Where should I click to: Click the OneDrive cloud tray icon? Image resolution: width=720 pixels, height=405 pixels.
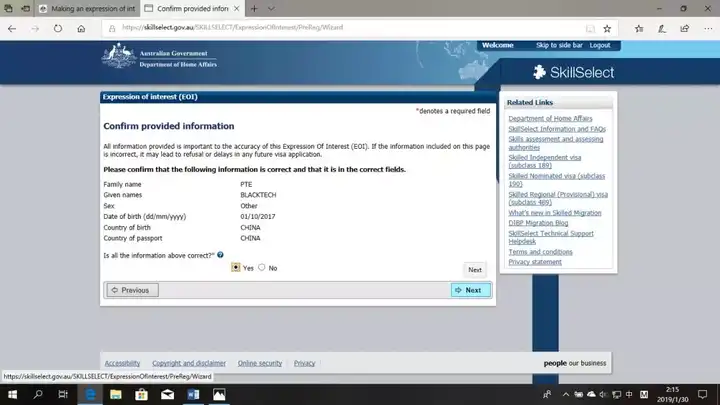coord(591,394)
